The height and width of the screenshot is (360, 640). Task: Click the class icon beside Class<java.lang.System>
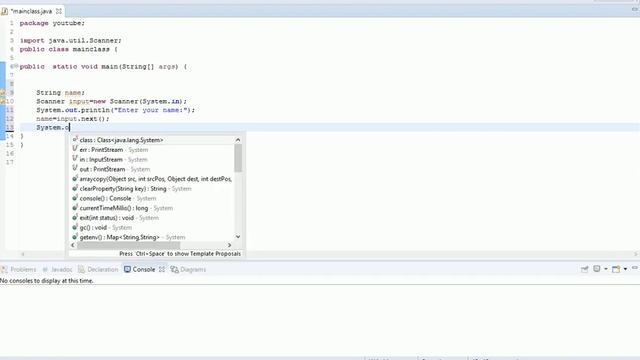[x=75, y=139]
